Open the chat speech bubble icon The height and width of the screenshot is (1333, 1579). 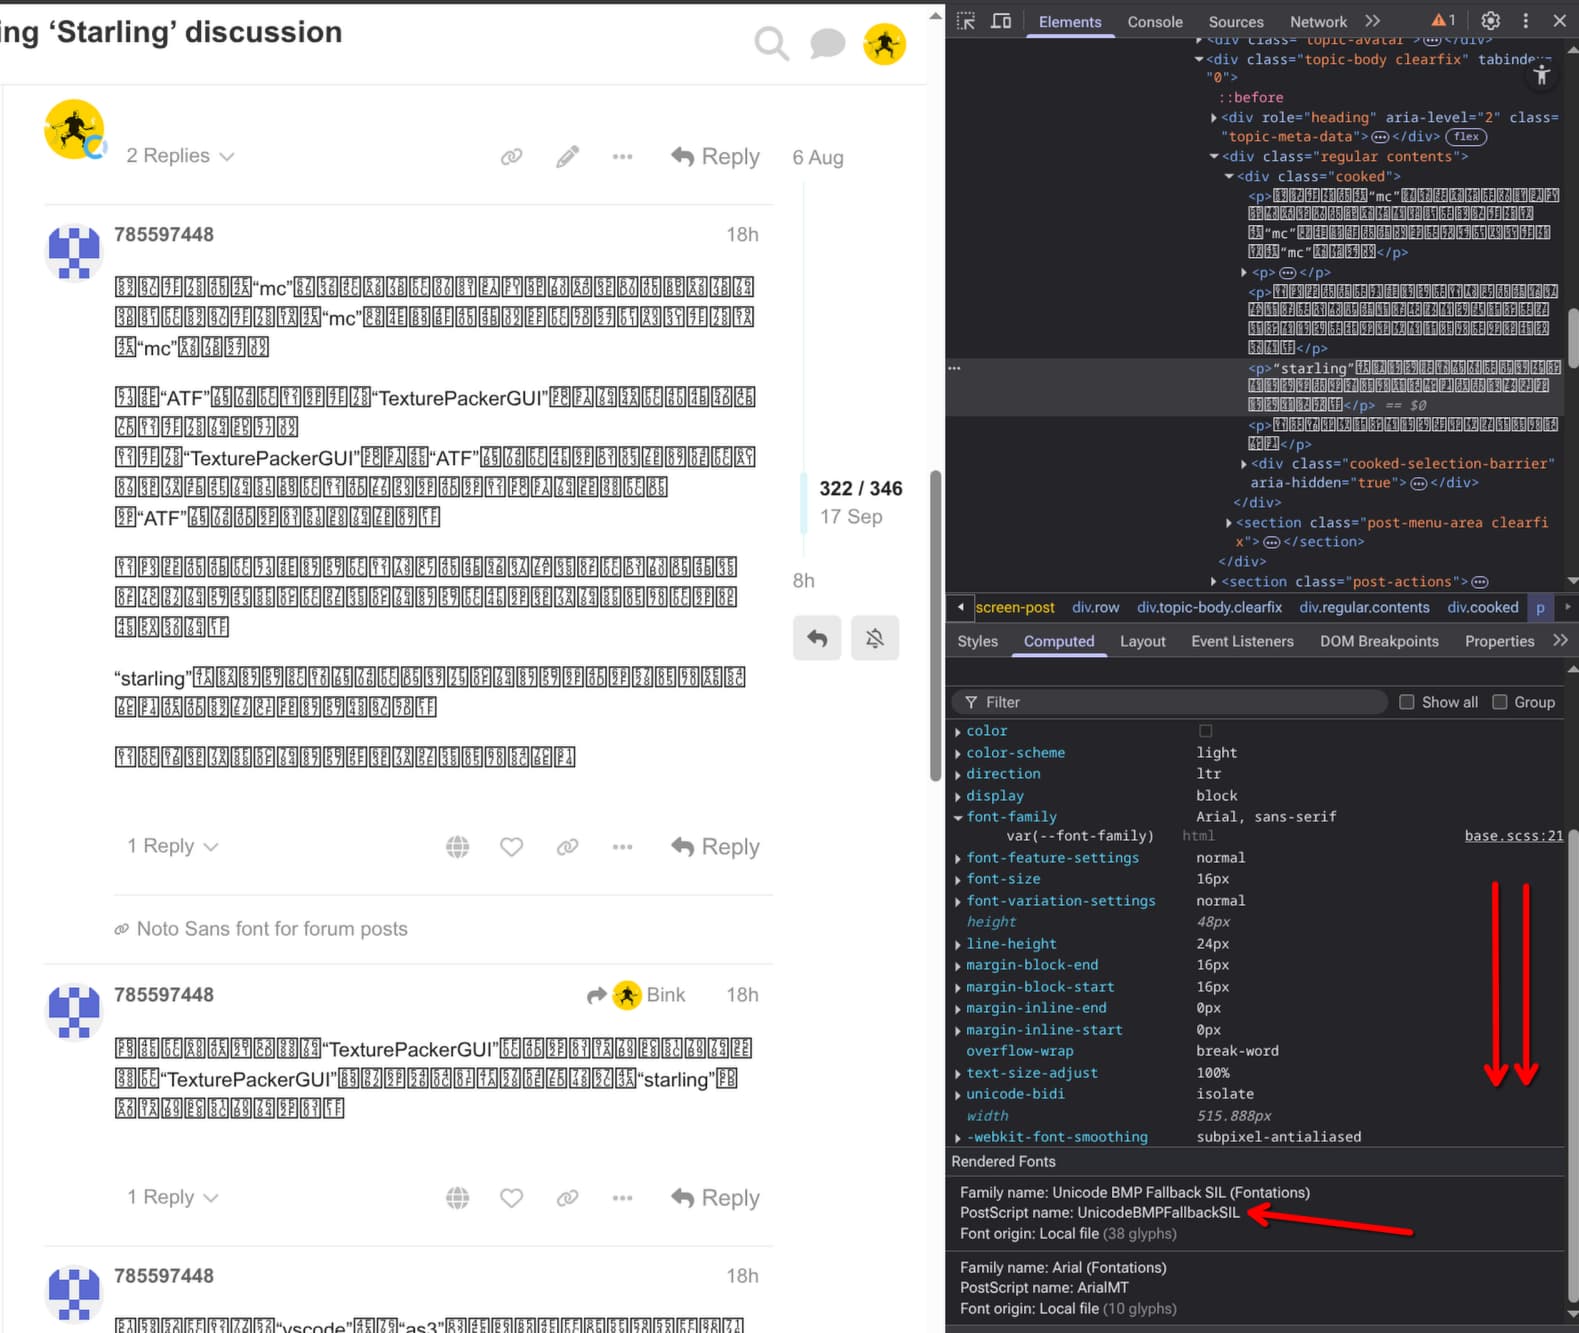click(x=827, y=44)
